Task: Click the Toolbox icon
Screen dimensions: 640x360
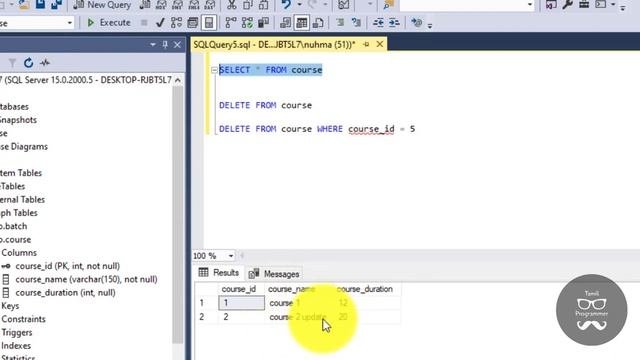Action: 584,5
